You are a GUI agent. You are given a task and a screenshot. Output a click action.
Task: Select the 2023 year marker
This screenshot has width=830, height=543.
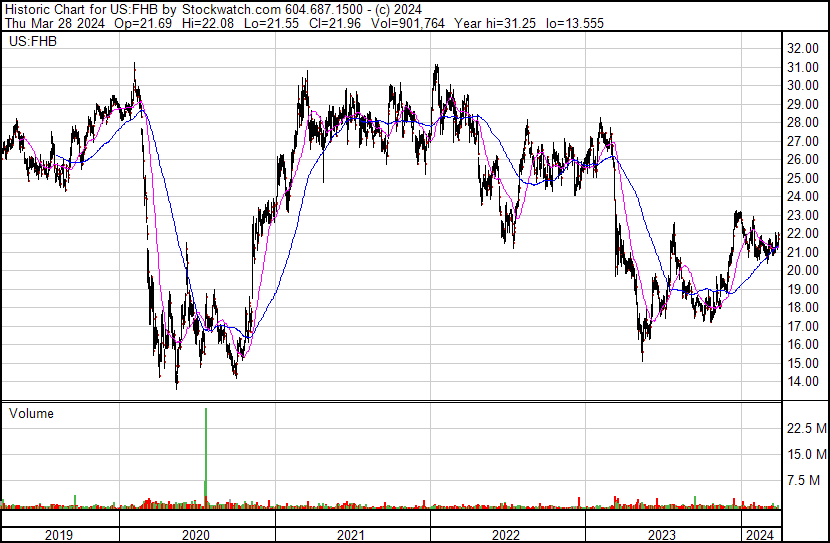tap(662, 534)
